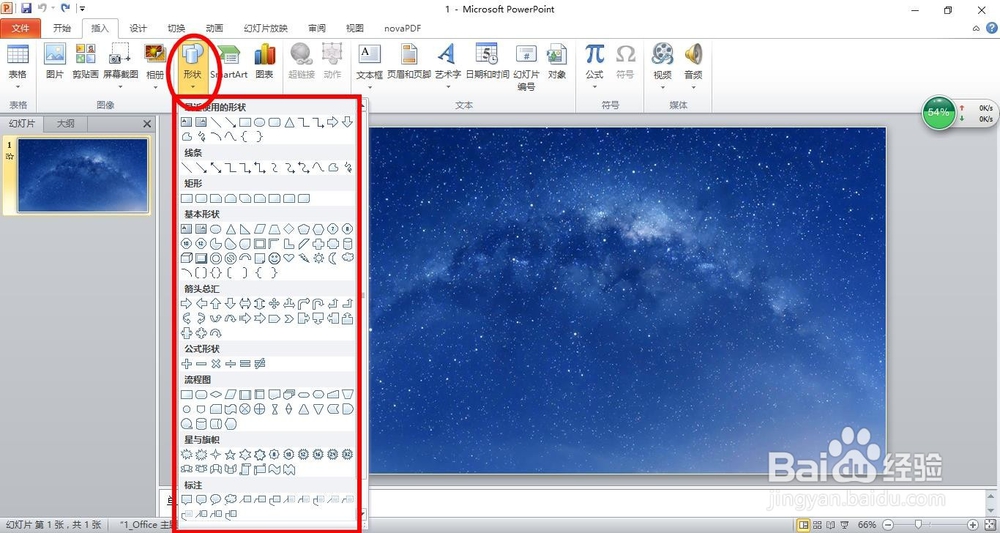Open the 幻灯片放映 Slide Show tab
Screen dimensions: 1000x533
(266, 28)
